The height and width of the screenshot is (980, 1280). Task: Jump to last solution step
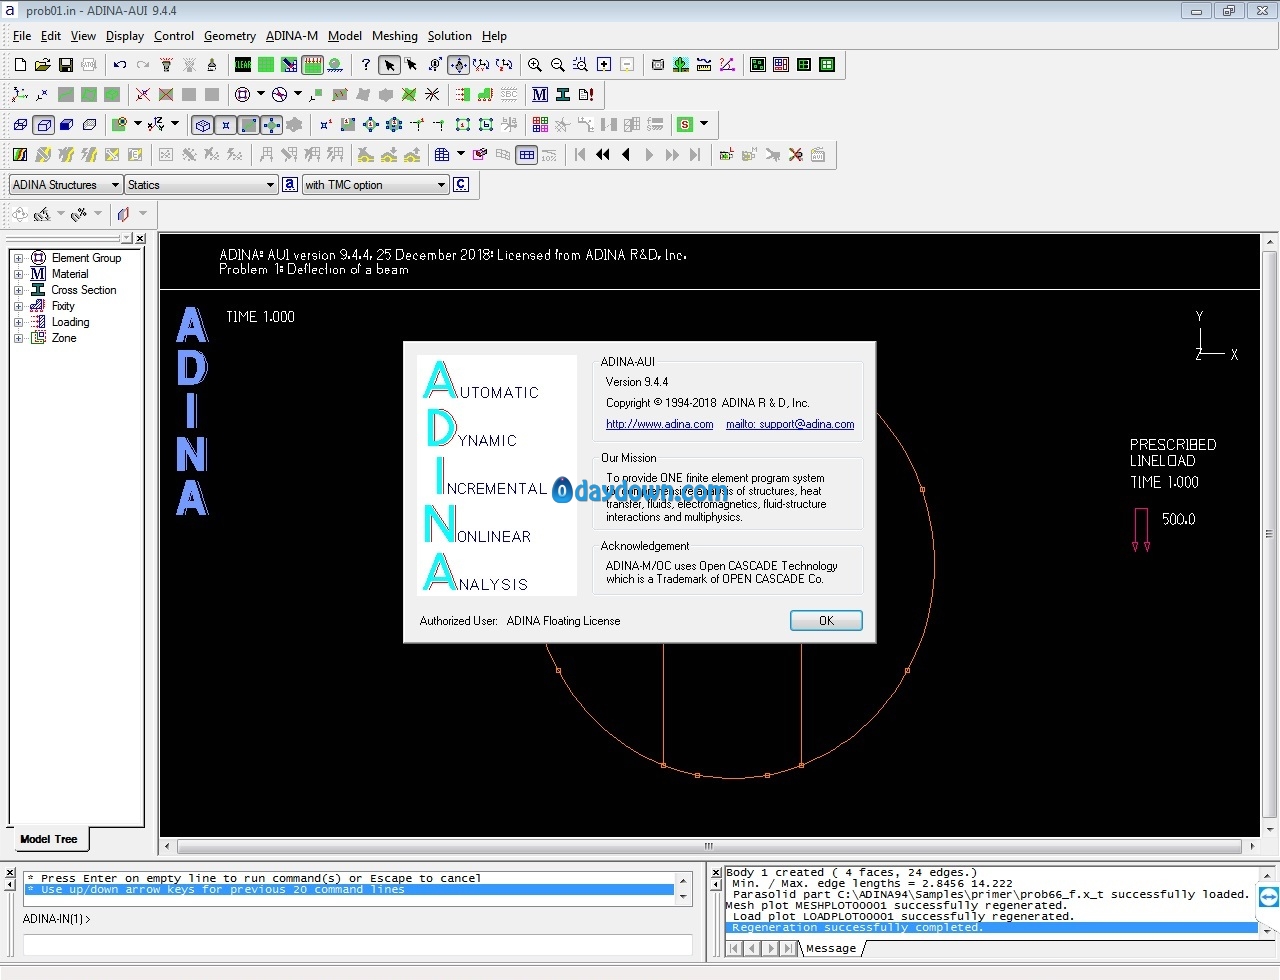tap(695, 155)
